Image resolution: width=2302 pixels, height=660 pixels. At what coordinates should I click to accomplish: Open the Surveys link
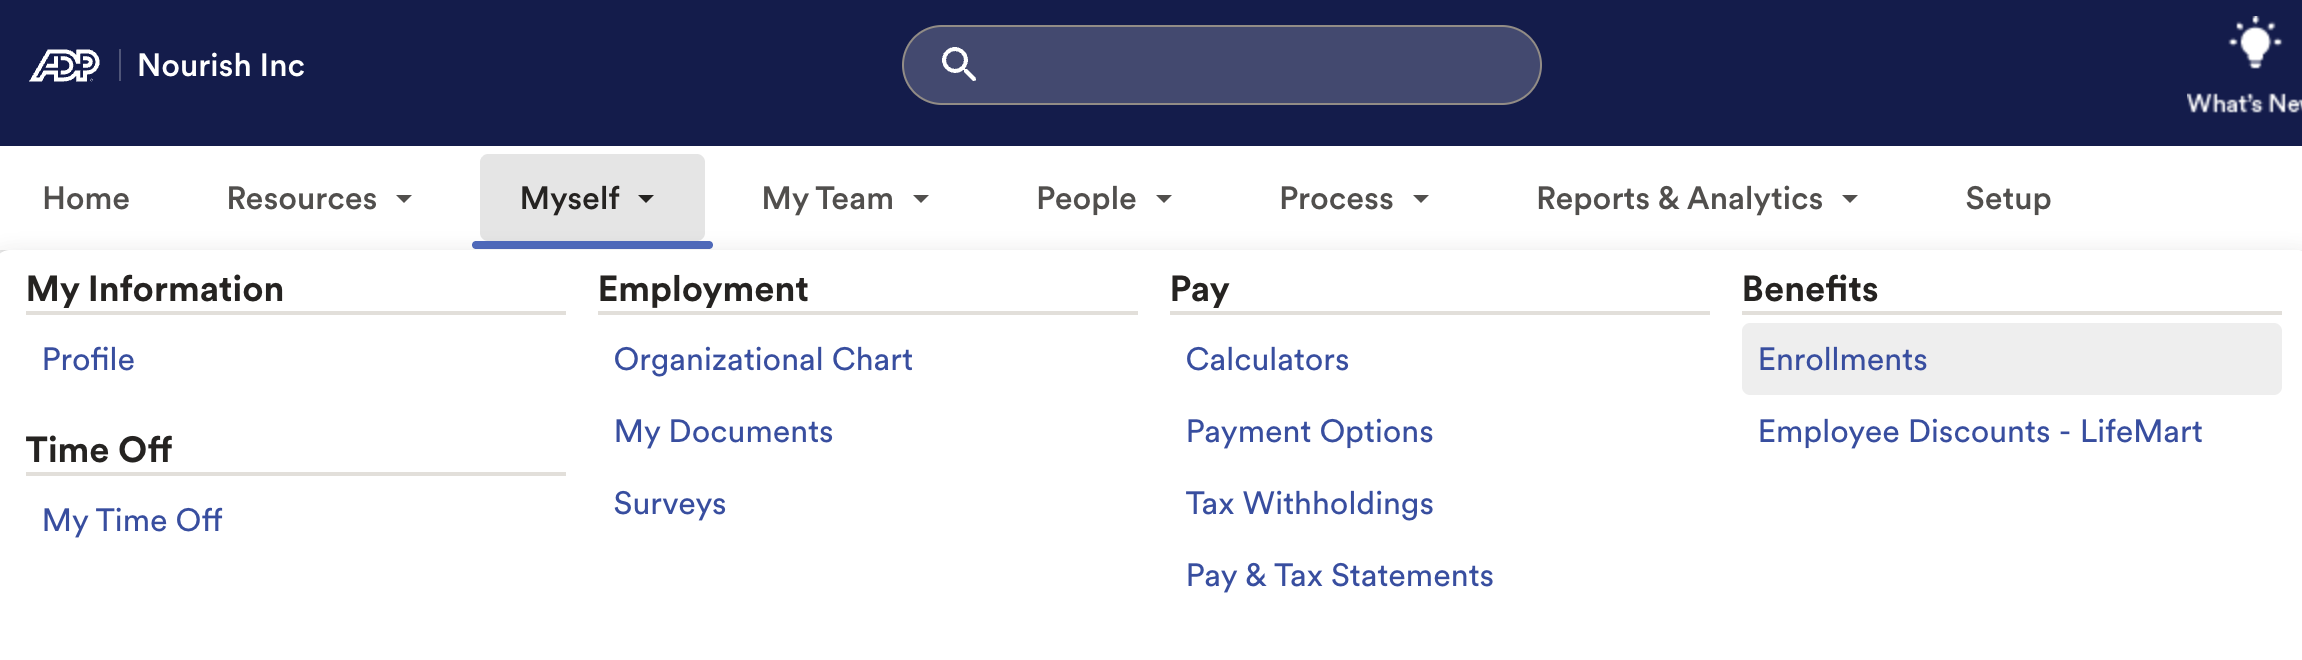[x=670, y=504]
